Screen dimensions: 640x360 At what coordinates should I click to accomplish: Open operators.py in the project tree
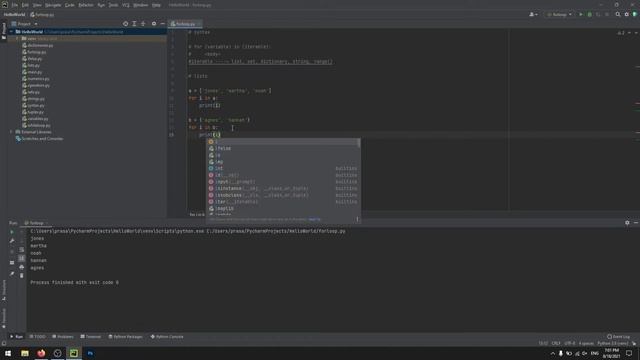tap(36, 85)
